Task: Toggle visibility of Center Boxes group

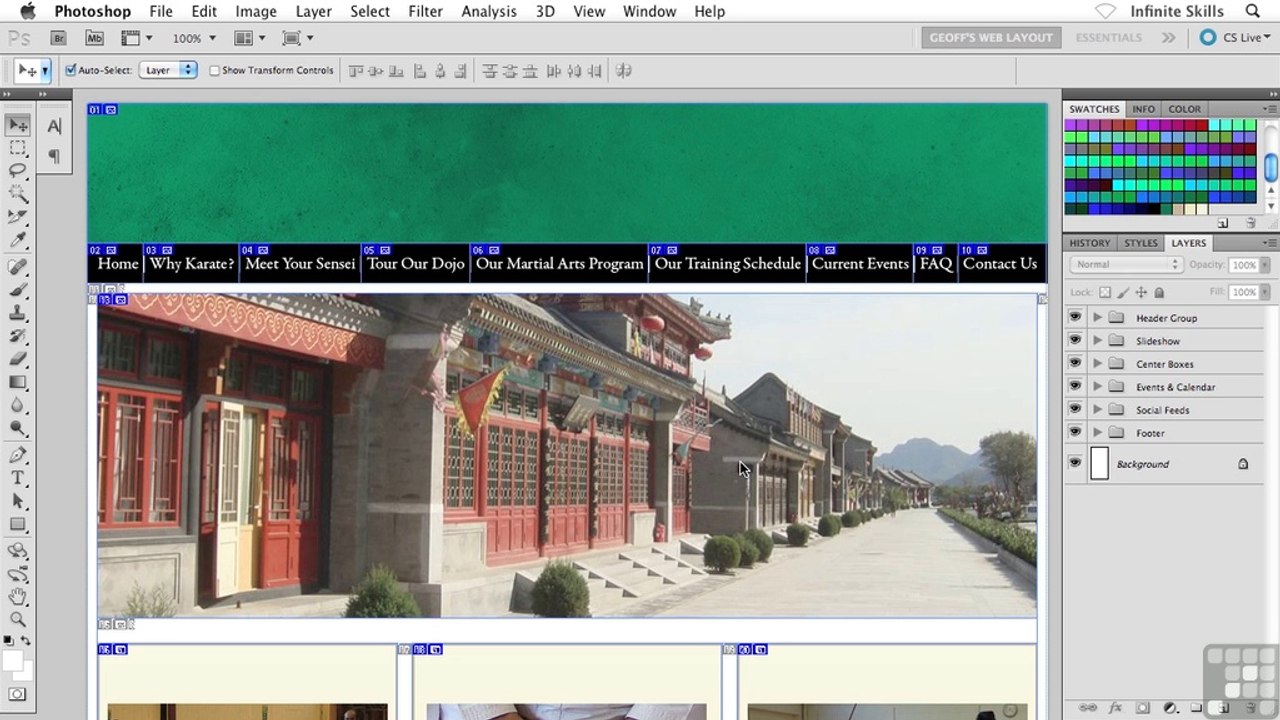Action: (x=1075, y=364)
